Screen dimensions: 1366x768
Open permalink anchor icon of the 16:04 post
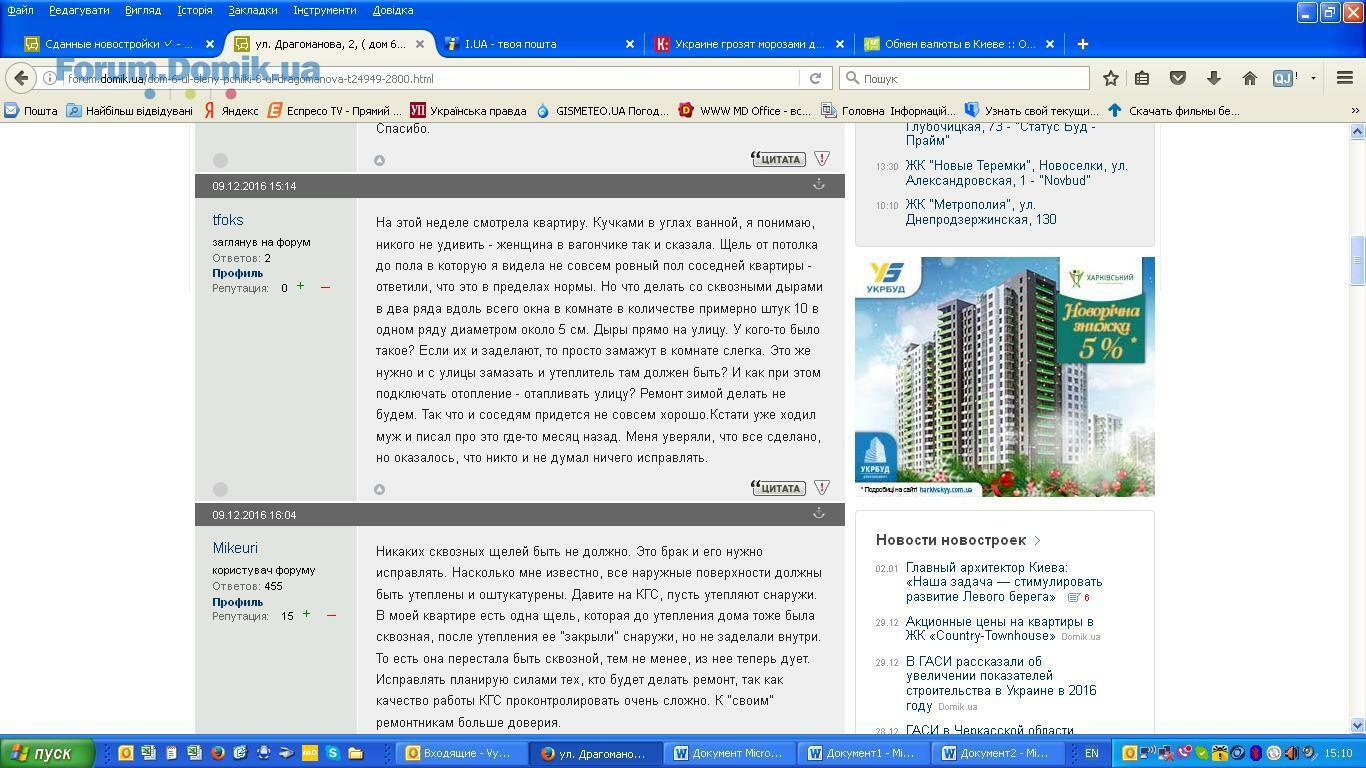(818, 513)
